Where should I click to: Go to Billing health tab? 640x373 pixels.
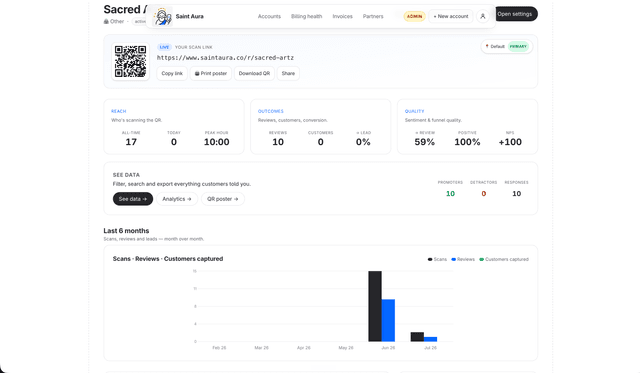(307, 16)
